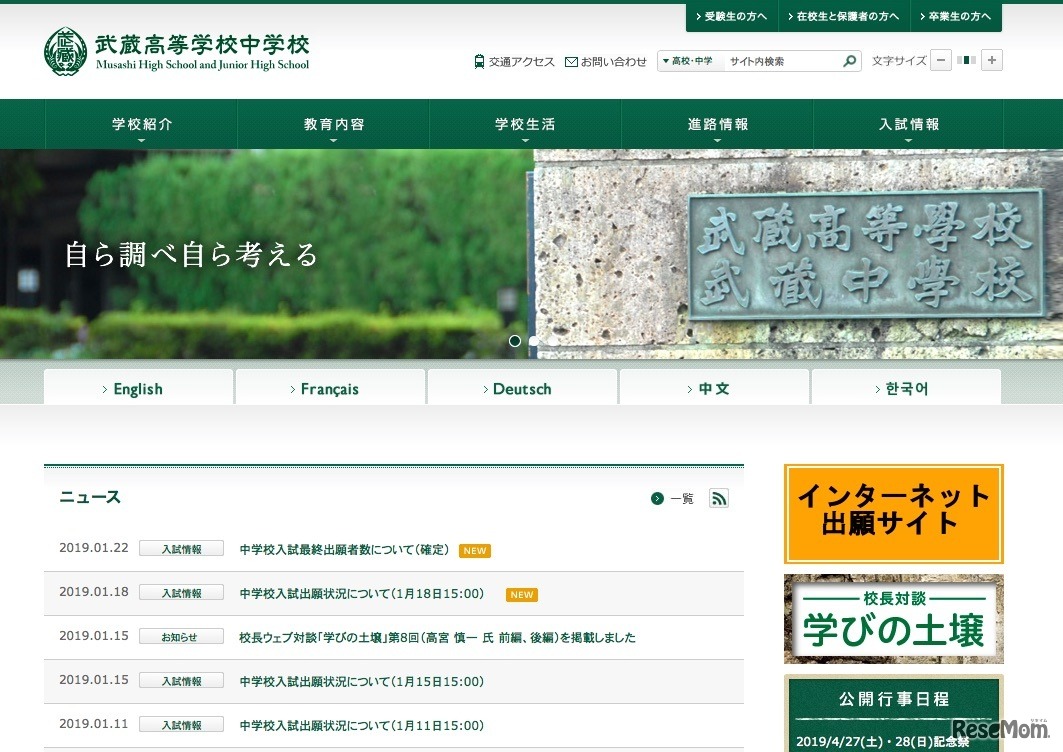Click the font size level indicator bars
1063x752 pixels.
coord(966,60)
